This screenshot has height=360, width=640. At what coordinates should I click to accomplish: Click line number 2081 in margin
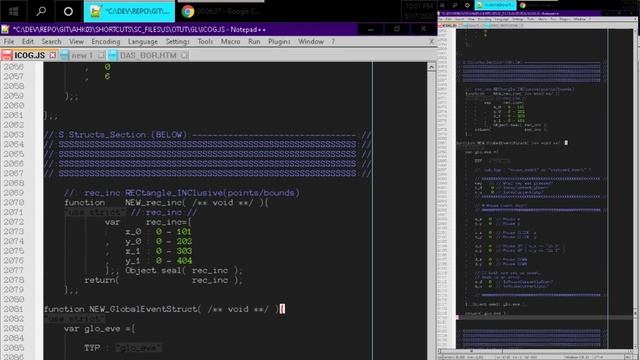pos(13,309)
